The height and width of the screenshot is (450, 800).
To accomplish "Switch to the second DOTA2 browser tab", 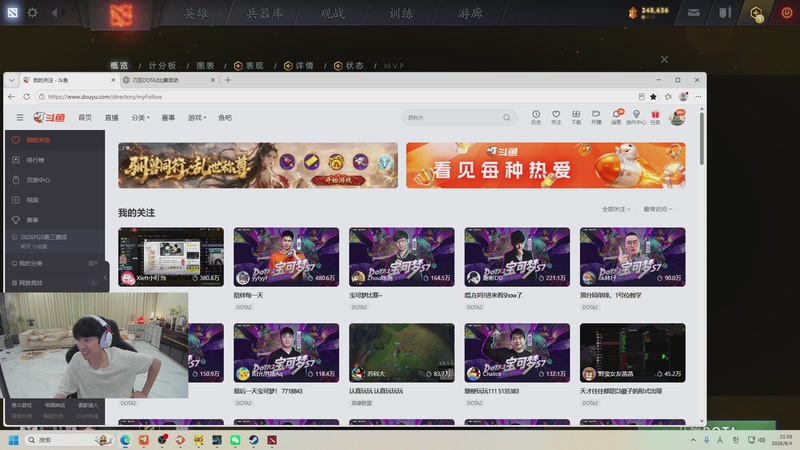I will pyautogui.click(x=168, y=80).
